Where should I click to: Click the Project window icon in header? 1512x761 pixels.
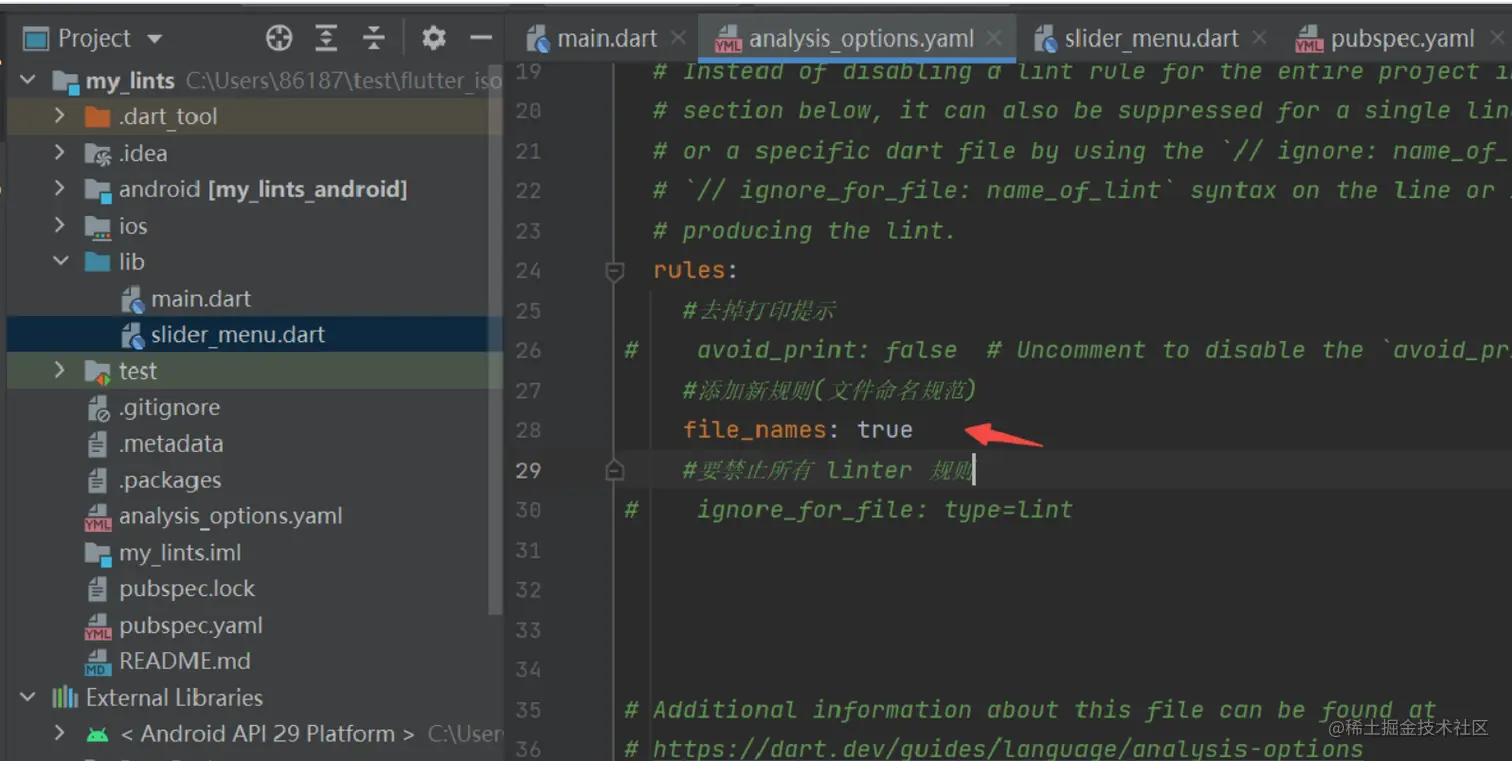(36, 39)
